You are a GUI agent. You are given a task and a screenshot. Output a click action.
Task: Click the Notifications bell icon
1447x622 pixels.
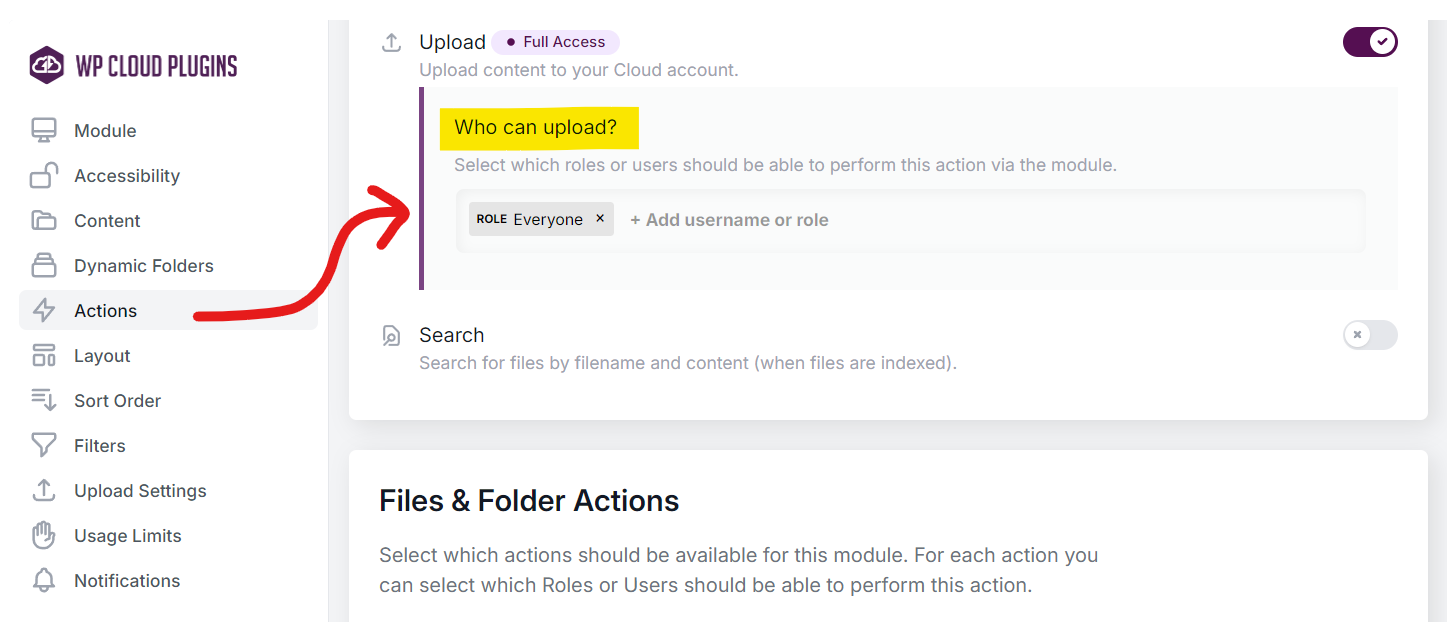click(x=44, y=581)
